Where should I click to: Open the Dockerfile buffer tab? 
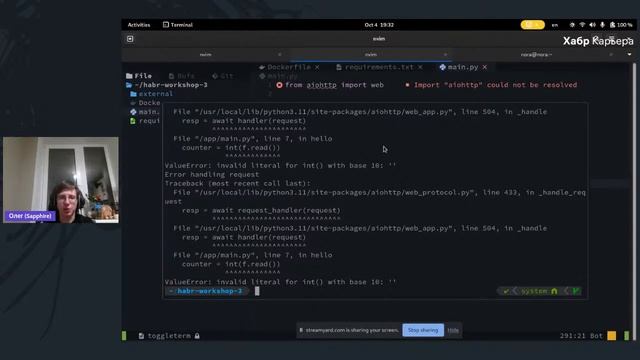(289, 67)
